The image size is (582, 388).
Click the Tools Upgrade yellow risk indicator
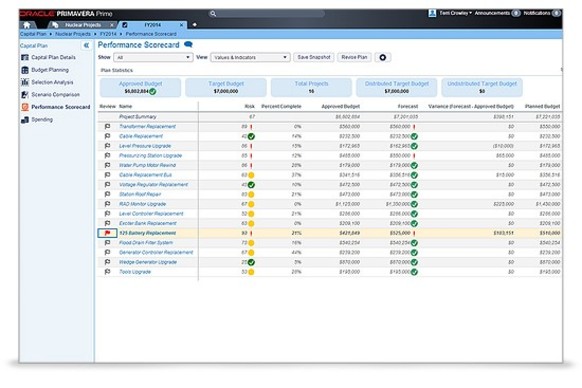251,272
